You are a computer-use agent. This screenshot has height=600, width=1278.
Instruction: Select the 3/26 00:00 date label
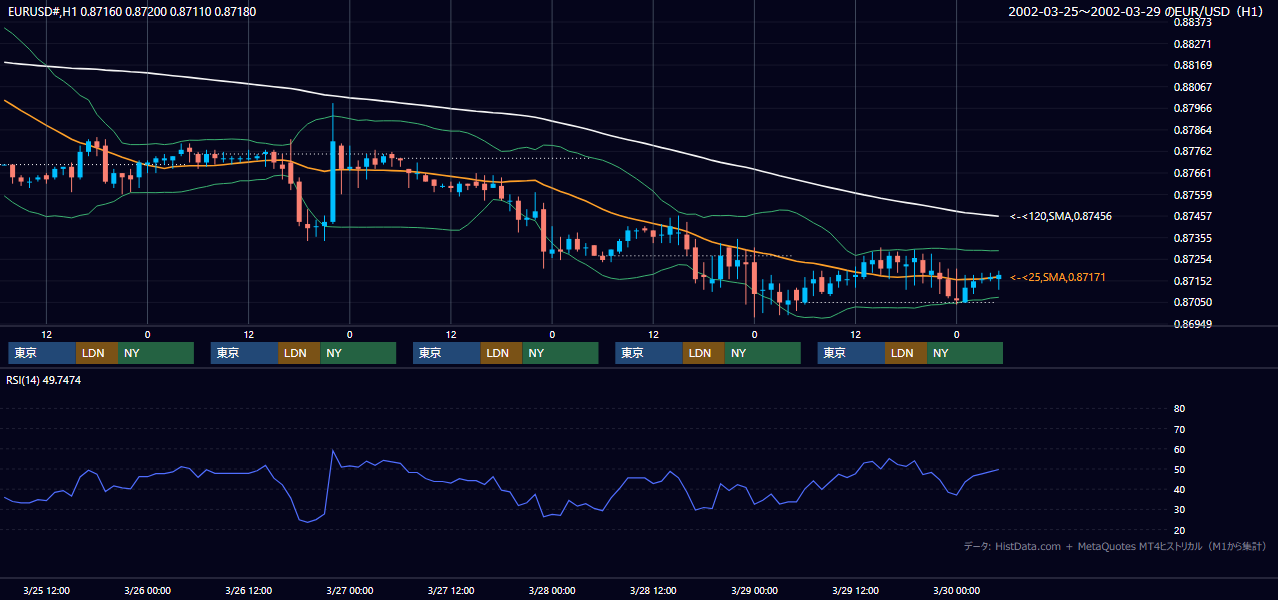click(147, 590)
